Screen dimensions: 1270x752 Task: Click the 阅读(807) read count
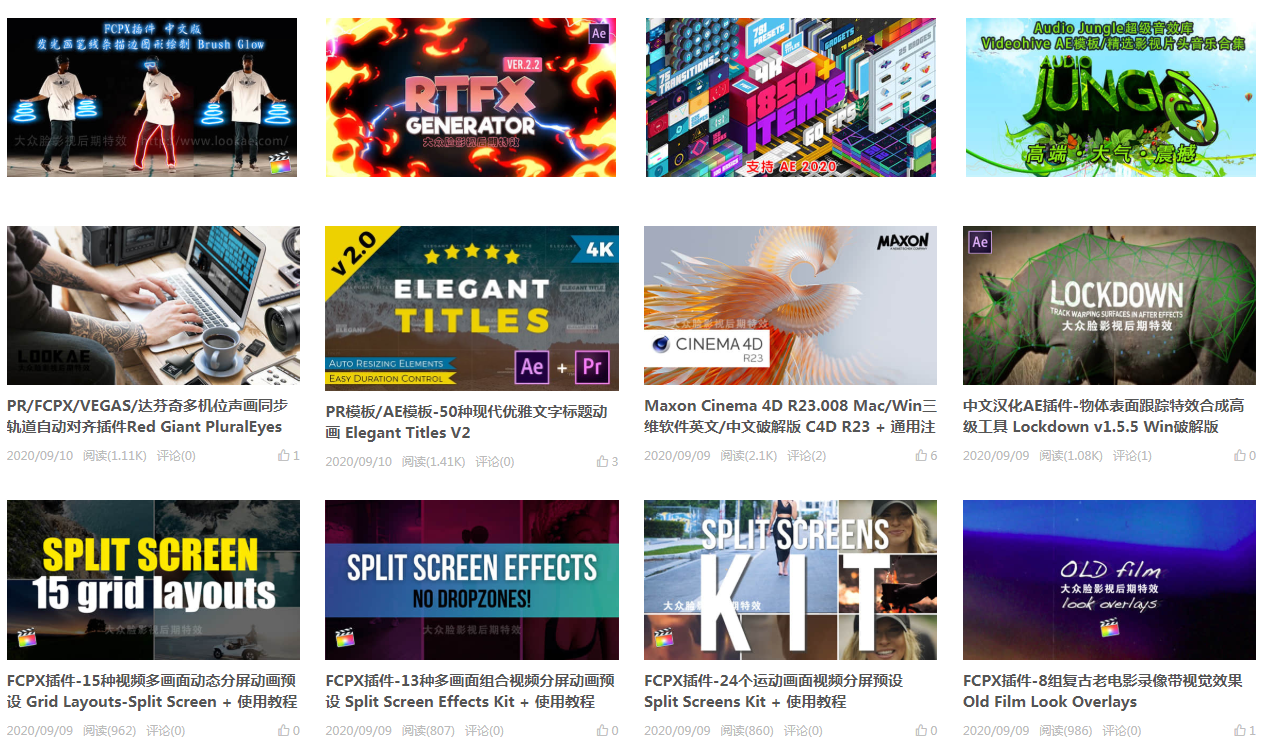click(x=429, y=731)
